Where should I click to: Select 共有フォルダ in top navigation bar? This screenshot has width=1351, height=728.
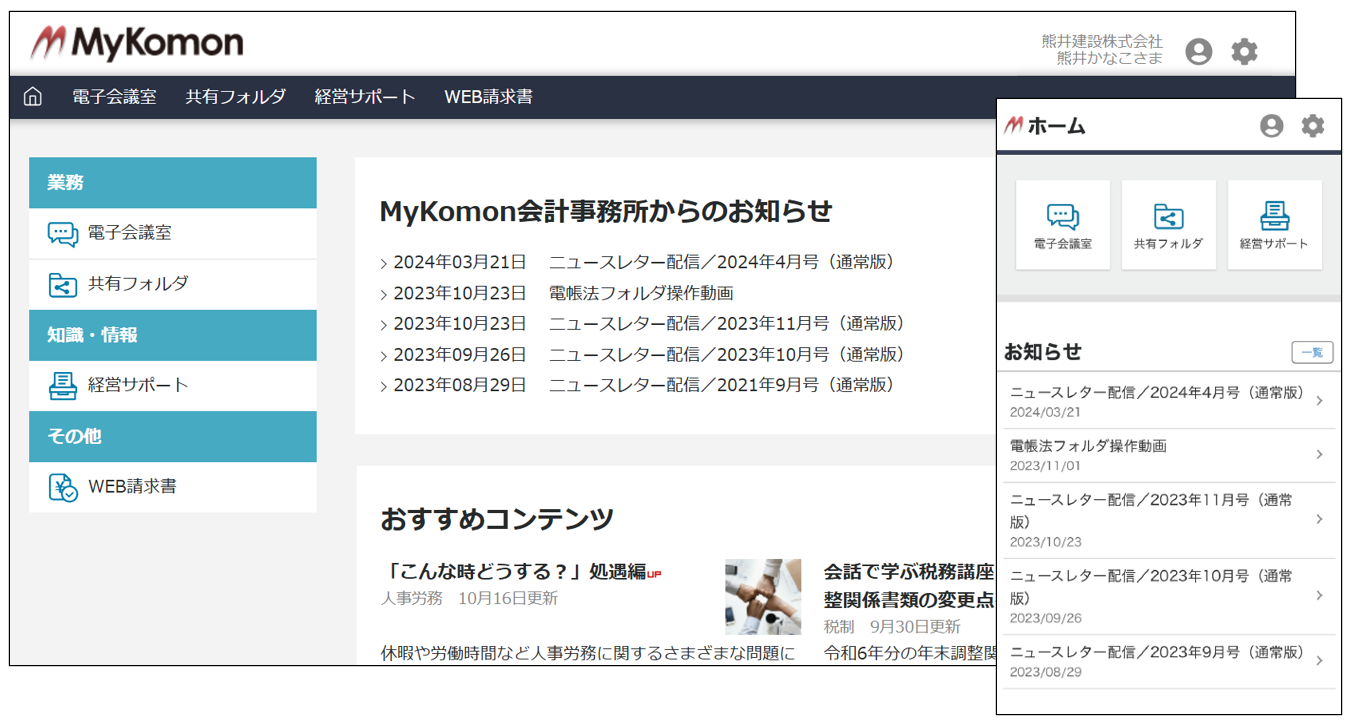tap(235, 97)
